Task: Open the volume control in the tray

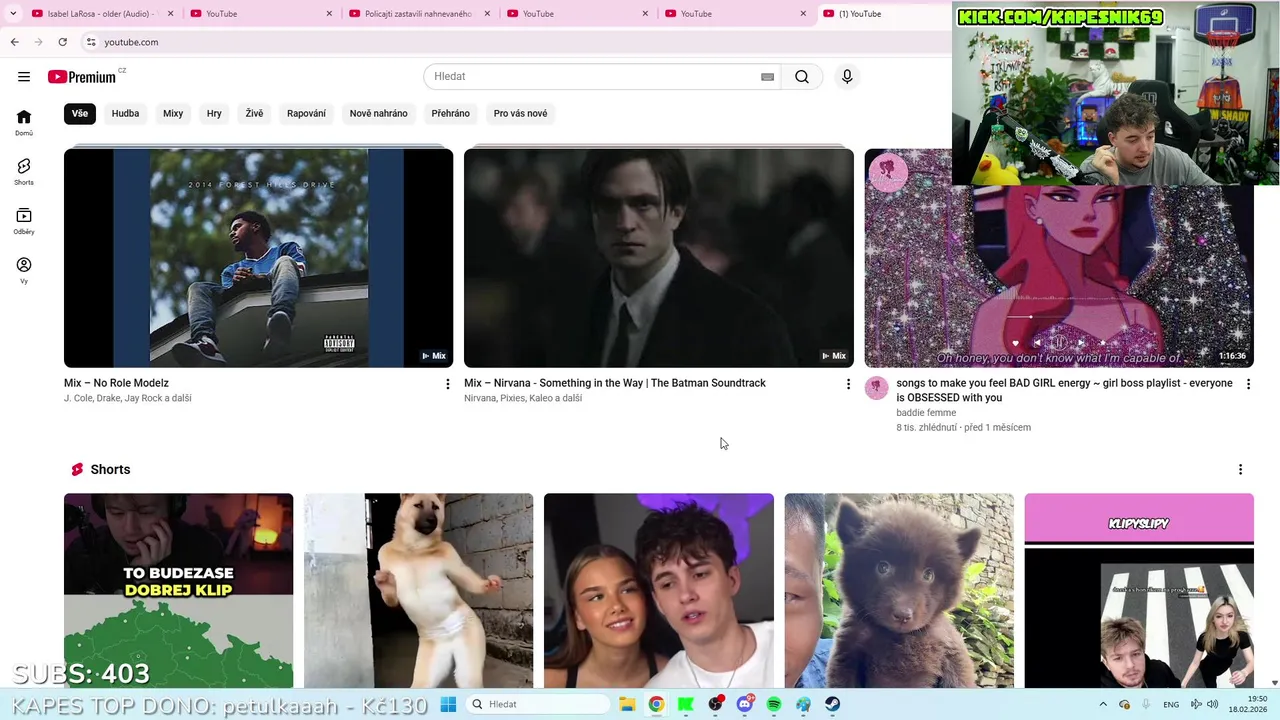Action: (x=1212, y=704)
